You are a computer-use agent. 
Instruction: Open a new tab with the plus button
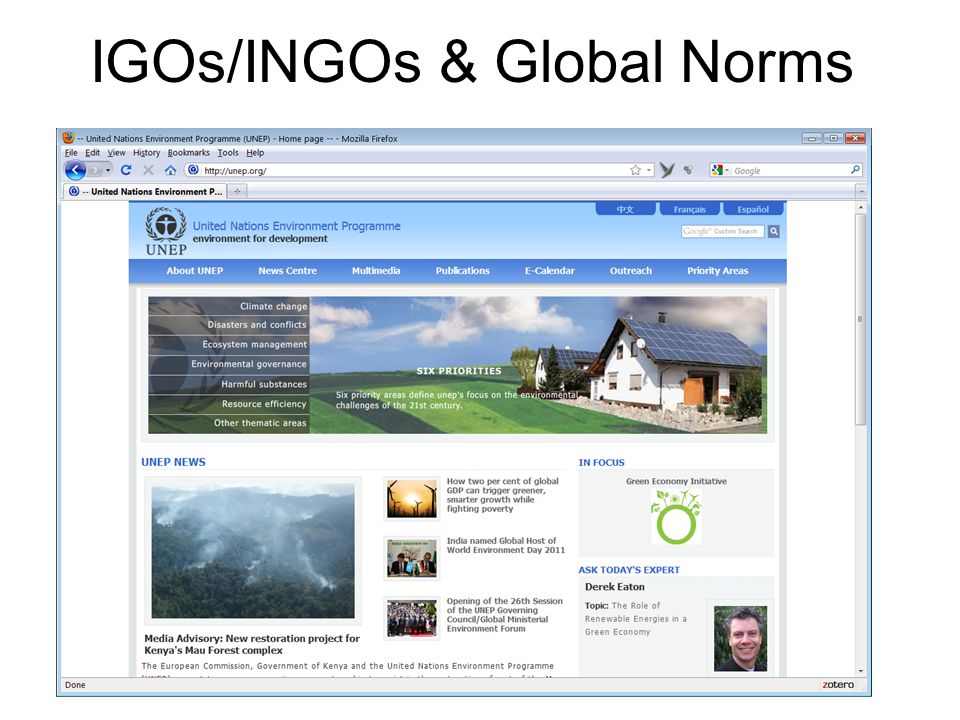point(236,192)
